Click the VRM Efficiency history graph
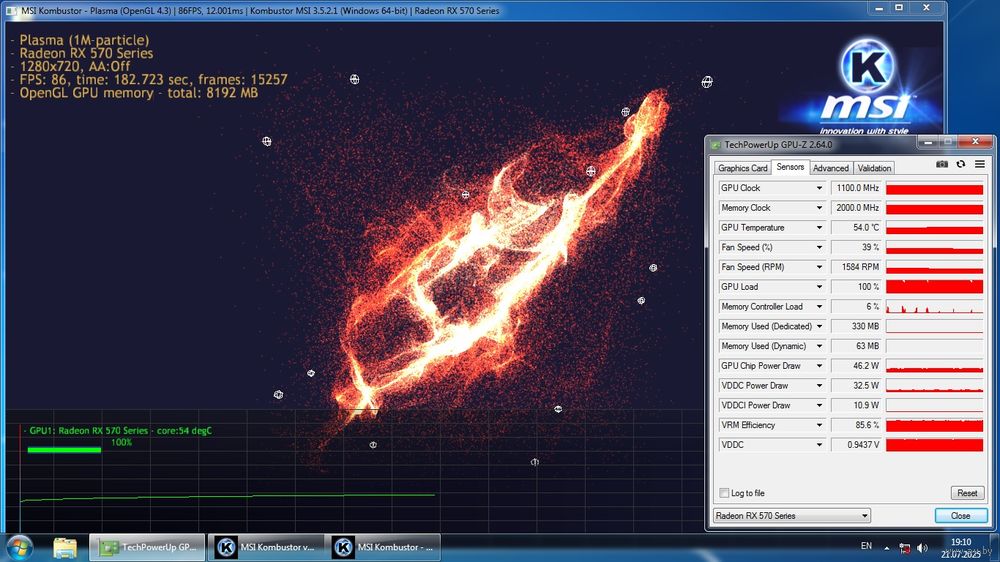 tap(934, 425)
